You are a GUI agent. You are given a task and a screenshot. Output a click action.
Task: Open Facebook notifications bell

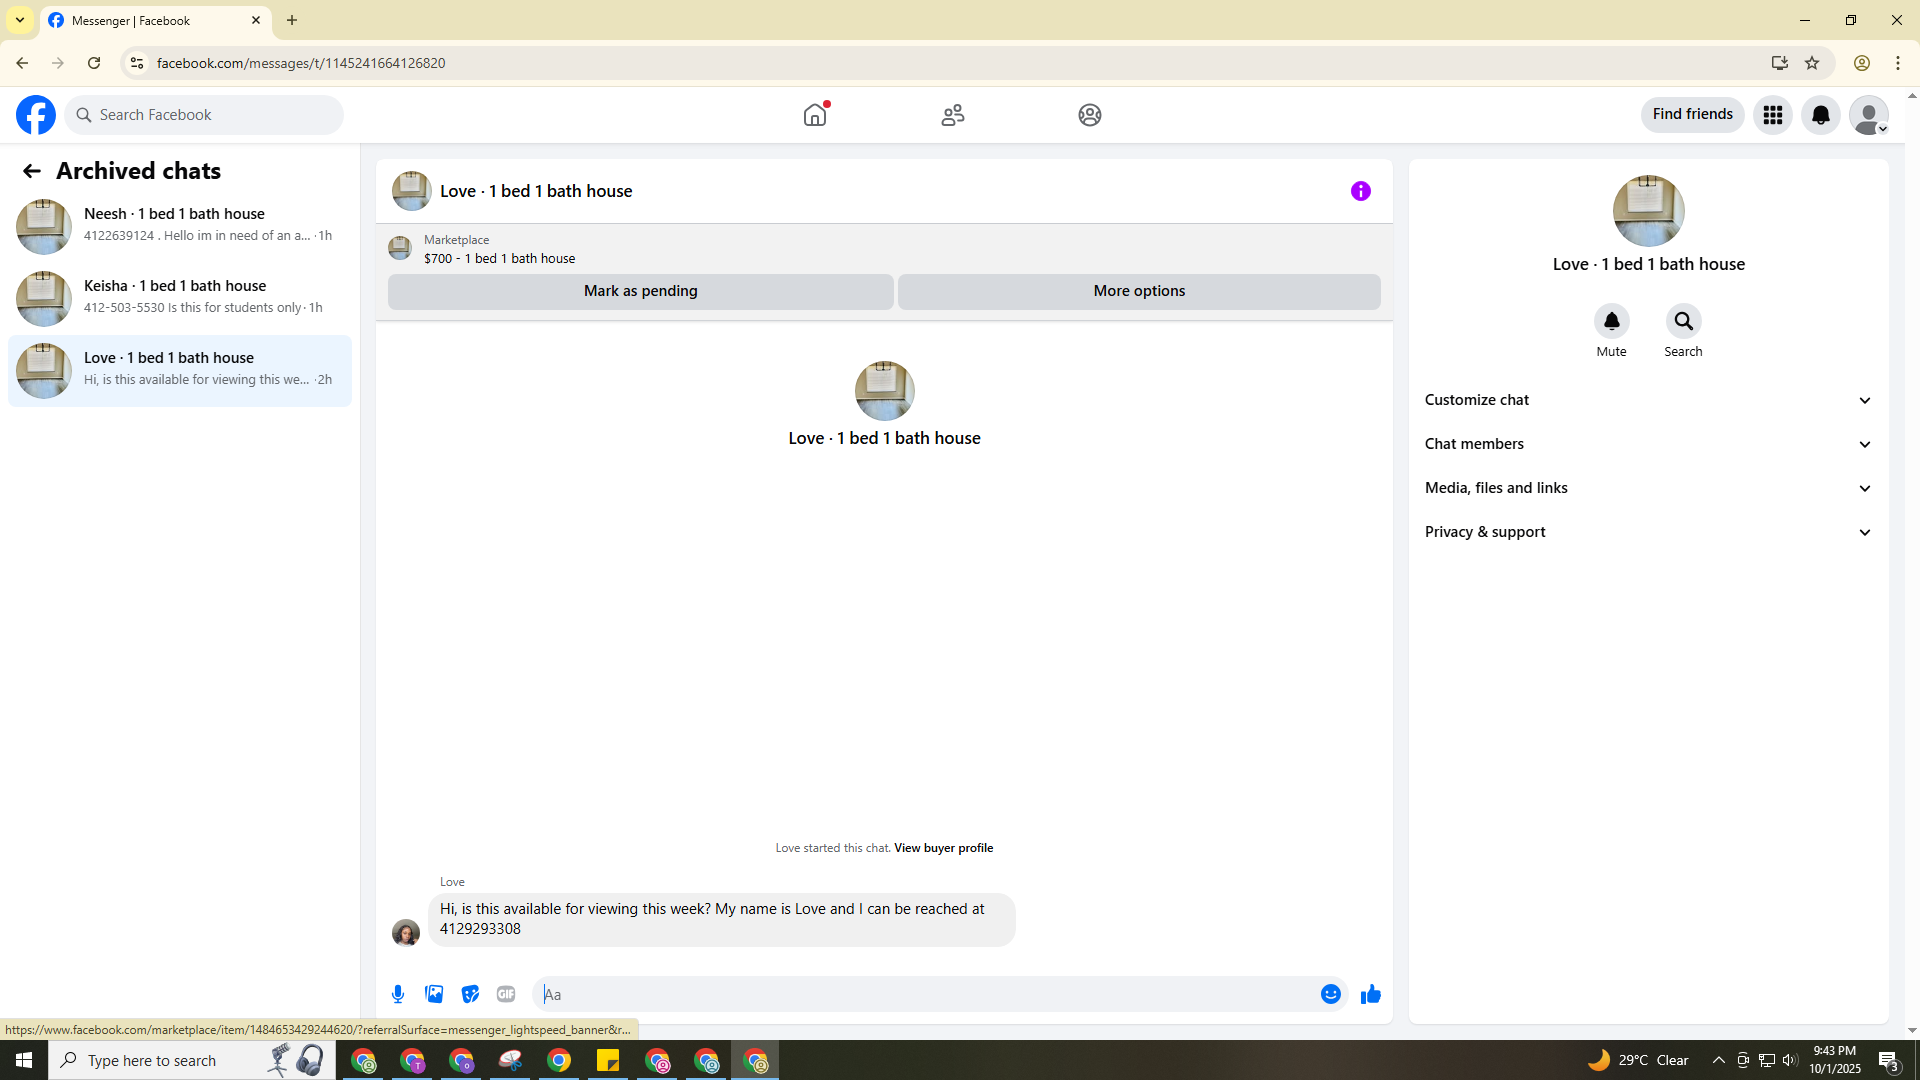click(1820, 115)
